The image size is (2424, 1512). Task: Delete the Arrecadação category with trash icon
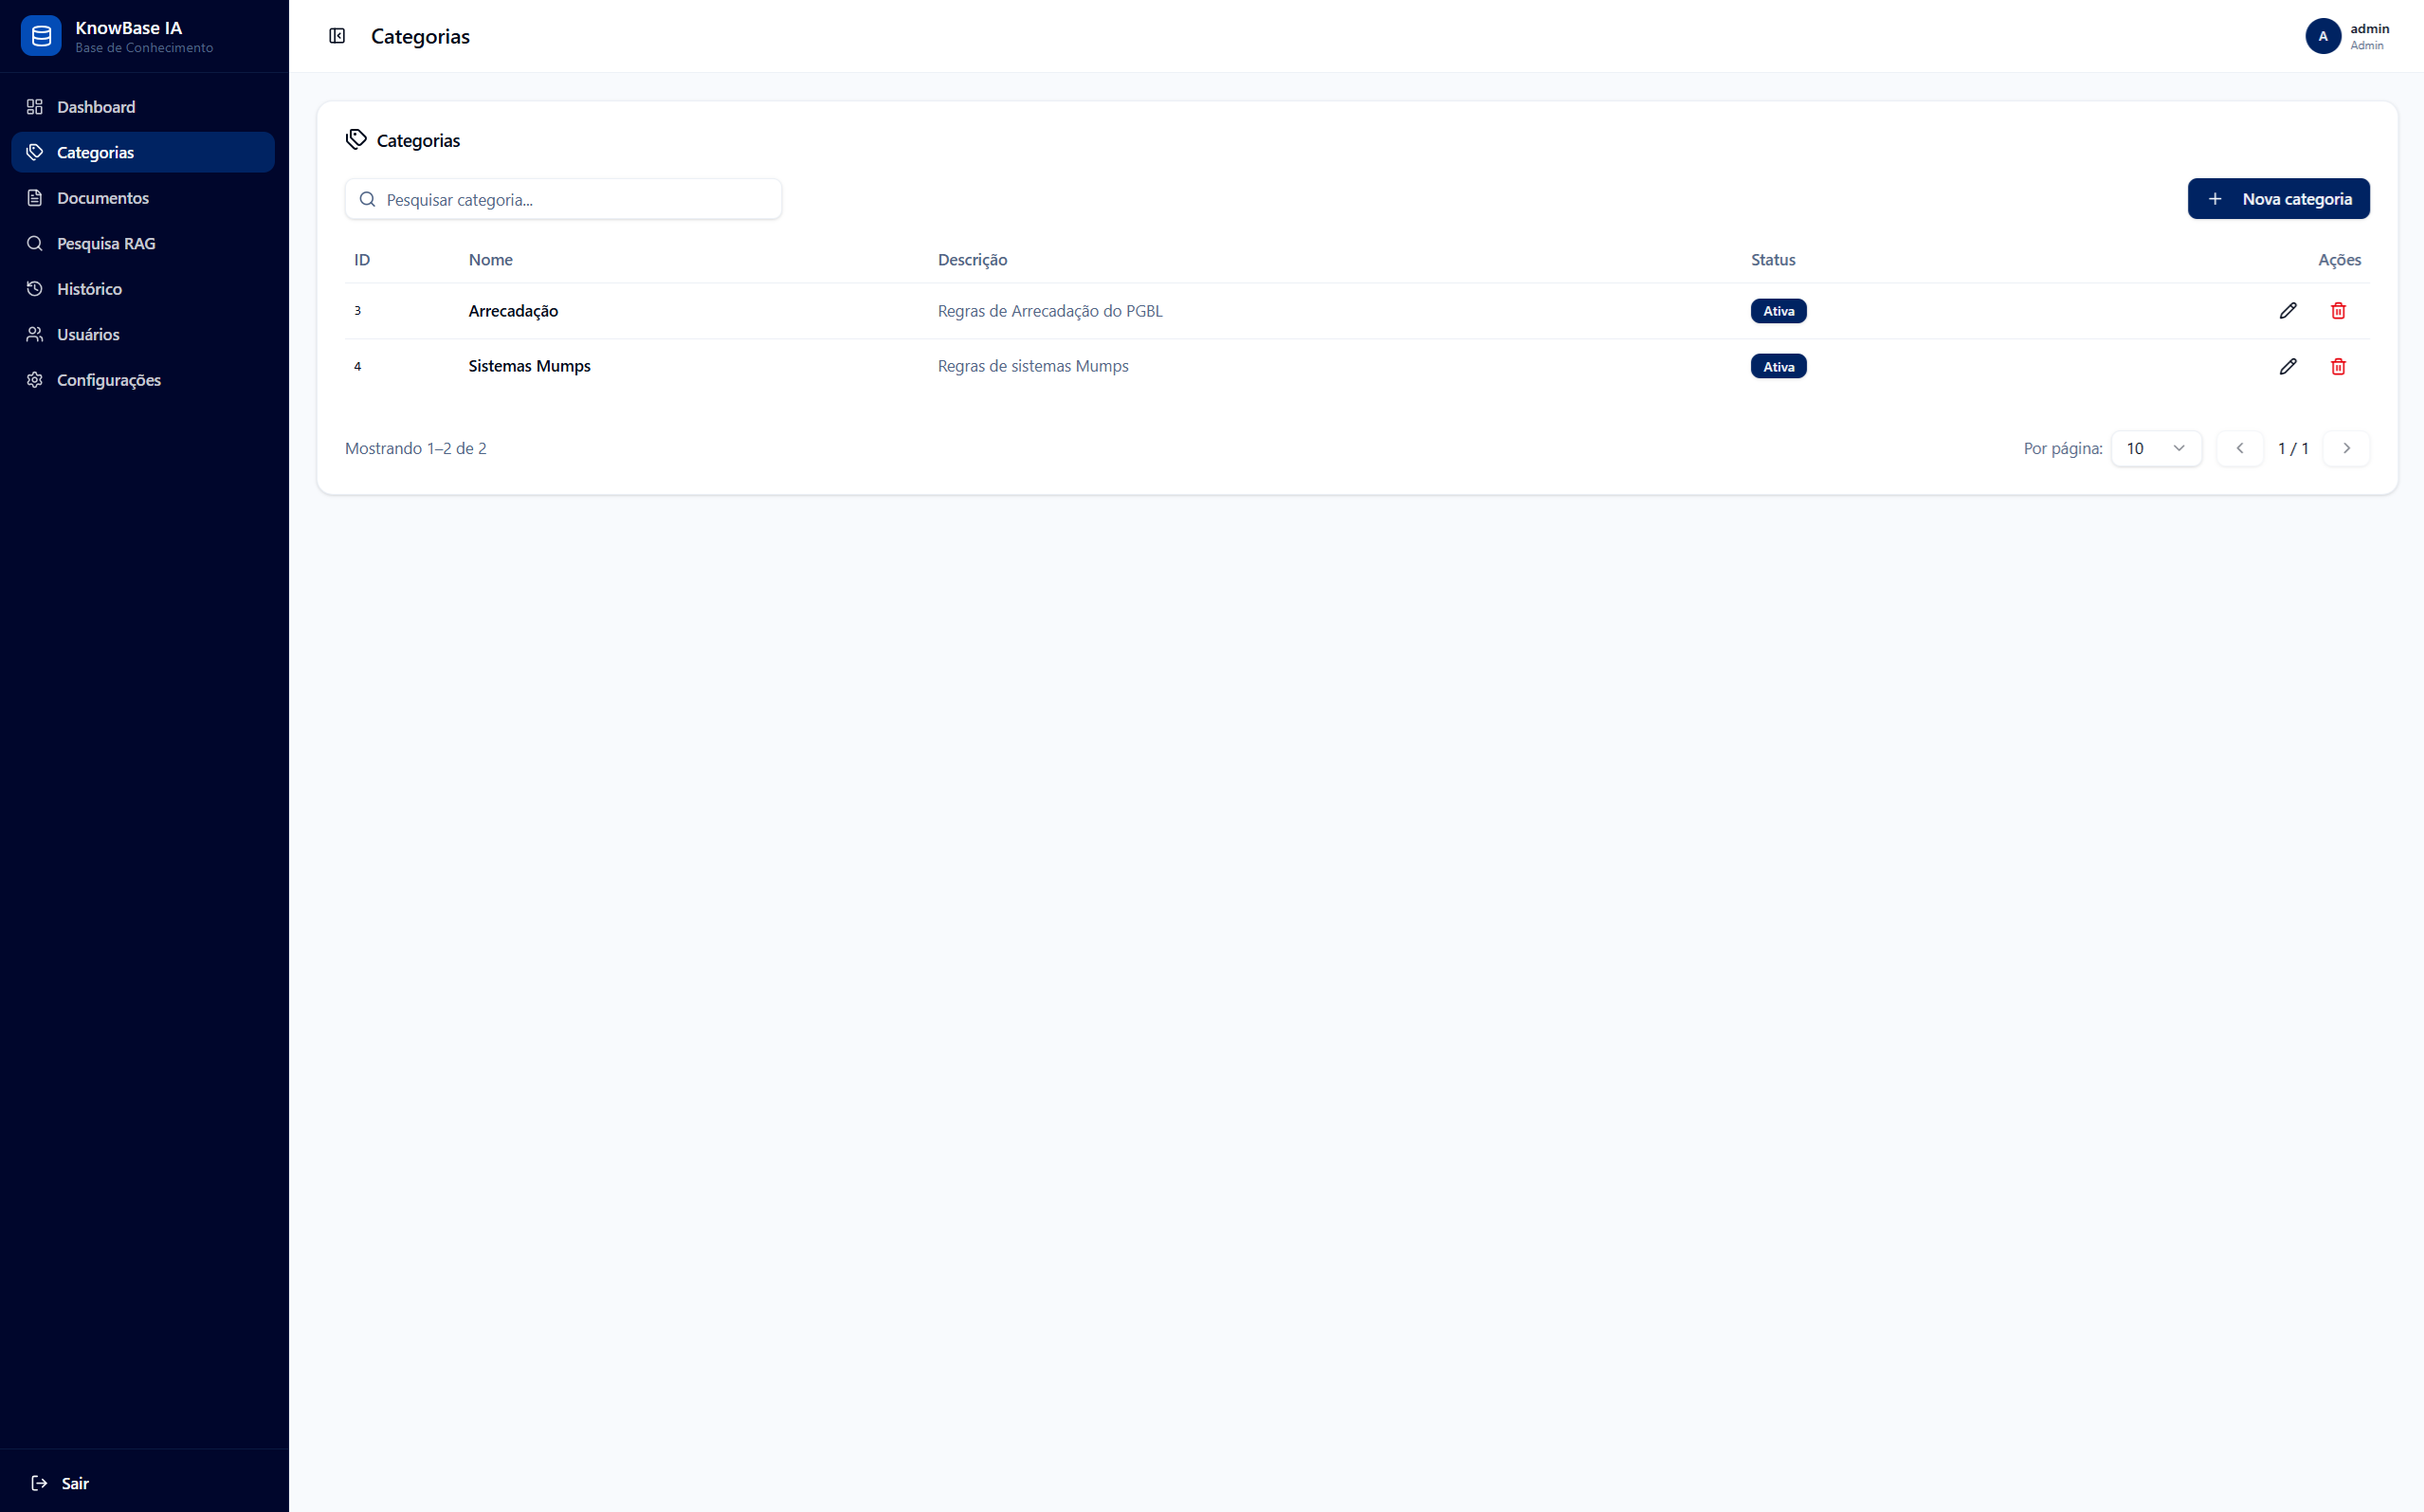click(x=2338, y=311)
